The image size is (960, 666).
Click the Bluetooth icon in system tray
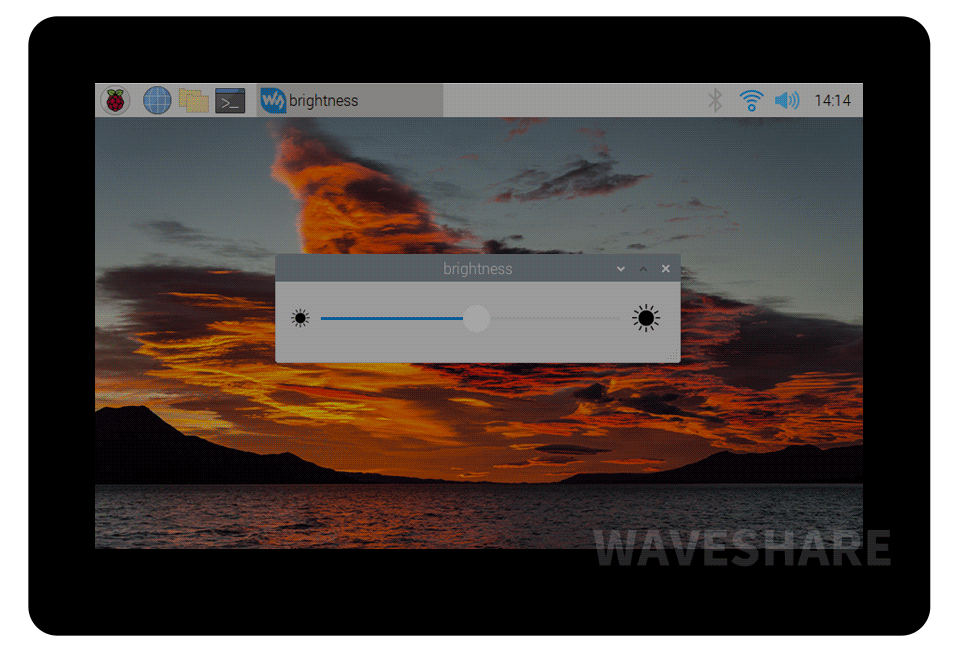(x=715, y=100)
